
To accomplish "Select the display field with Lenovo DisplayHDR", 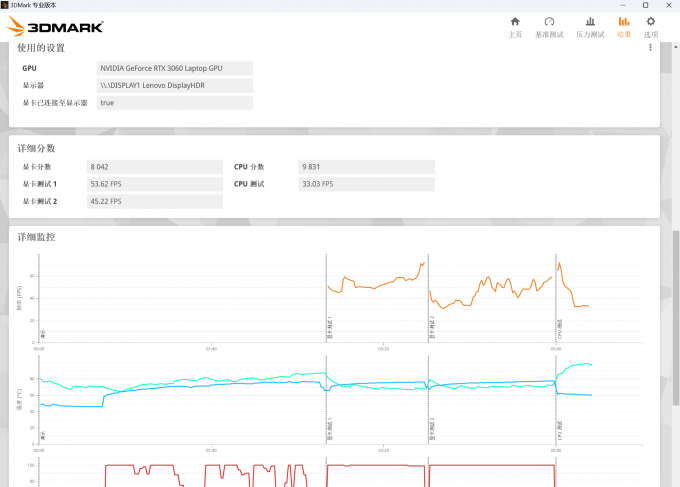I will coord(175,85).
